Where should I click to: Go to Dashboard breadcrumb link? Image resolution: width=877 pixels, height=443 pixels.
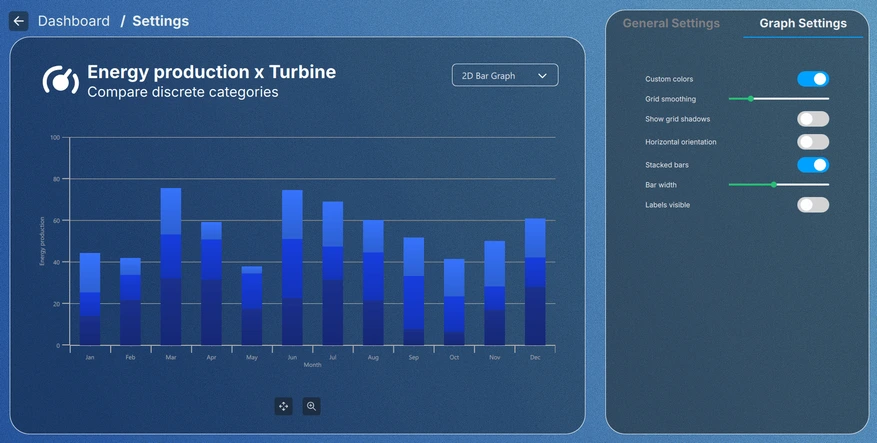74,21
